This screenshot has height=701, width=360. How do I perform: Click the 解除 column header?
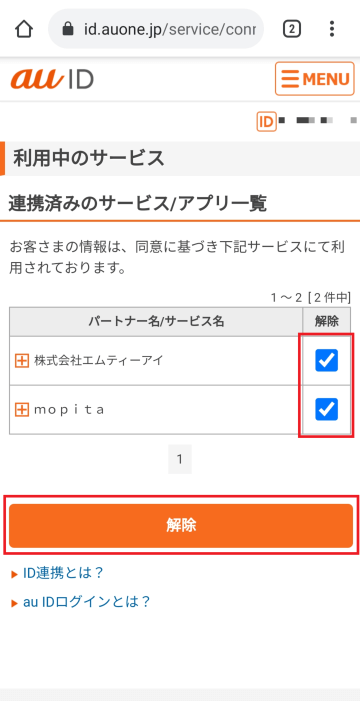click(326, 321)
